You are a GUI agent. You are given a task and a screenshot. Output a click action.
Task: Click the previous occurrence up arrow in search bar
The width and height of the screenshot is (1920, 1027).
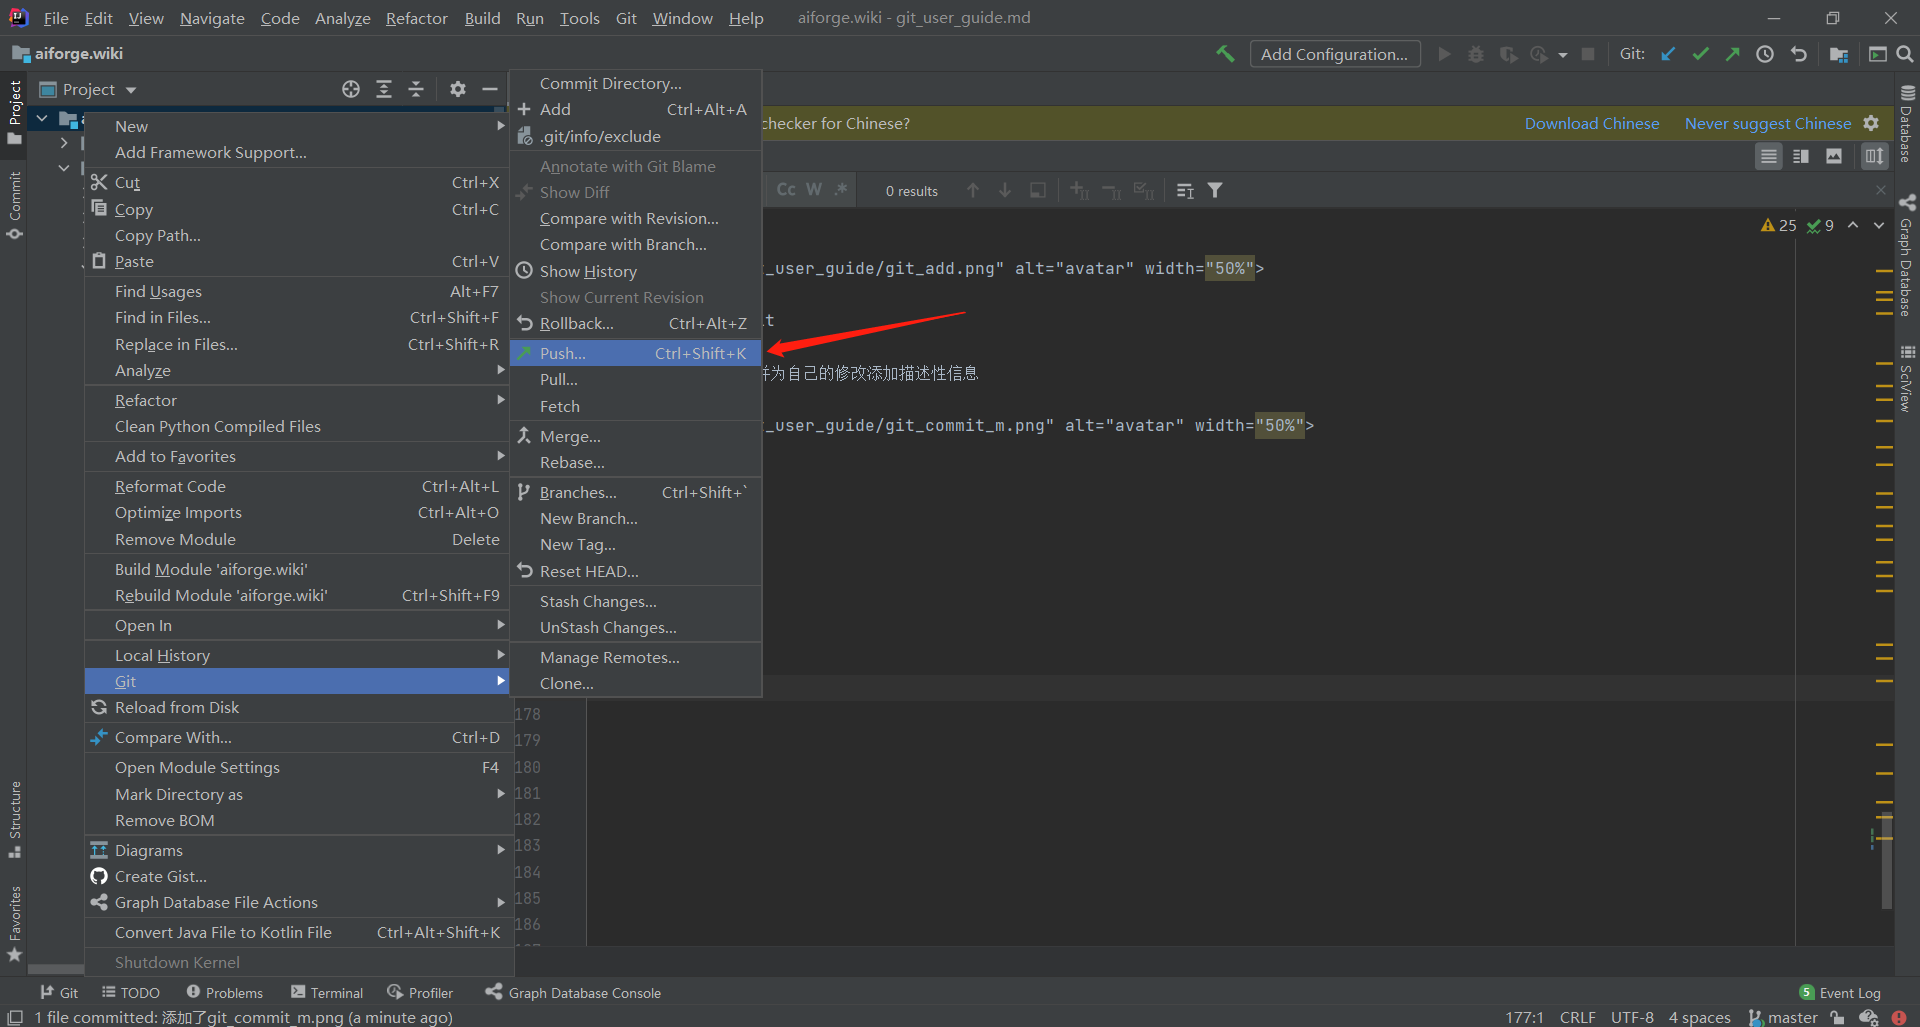click(973, 190)
